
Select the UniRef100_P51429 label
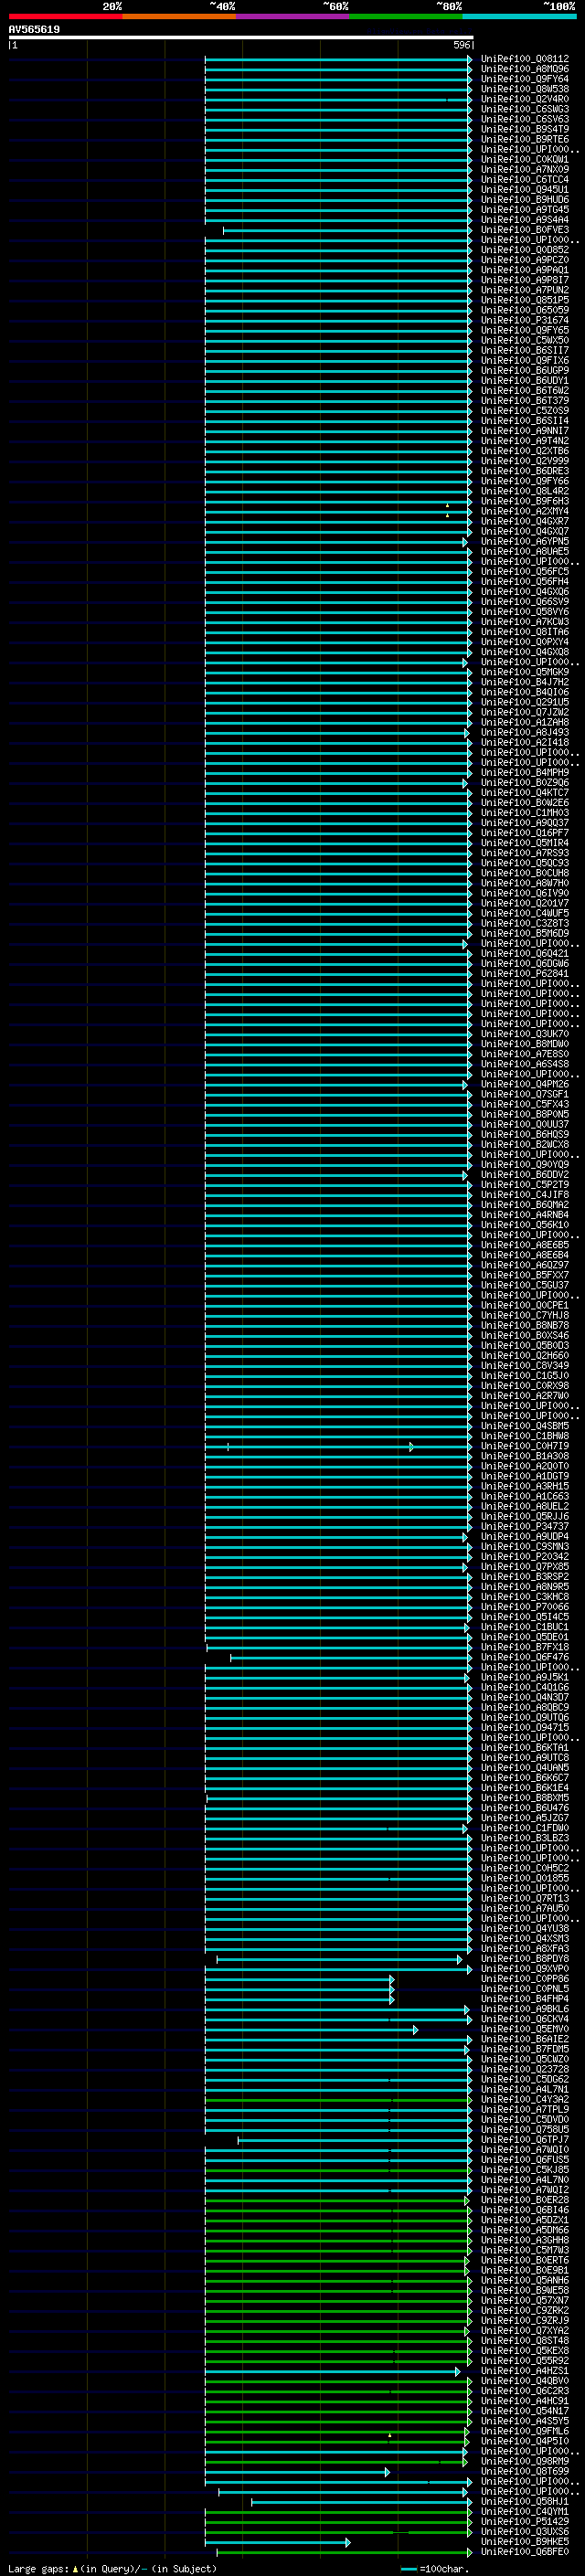click(525, 2521)
